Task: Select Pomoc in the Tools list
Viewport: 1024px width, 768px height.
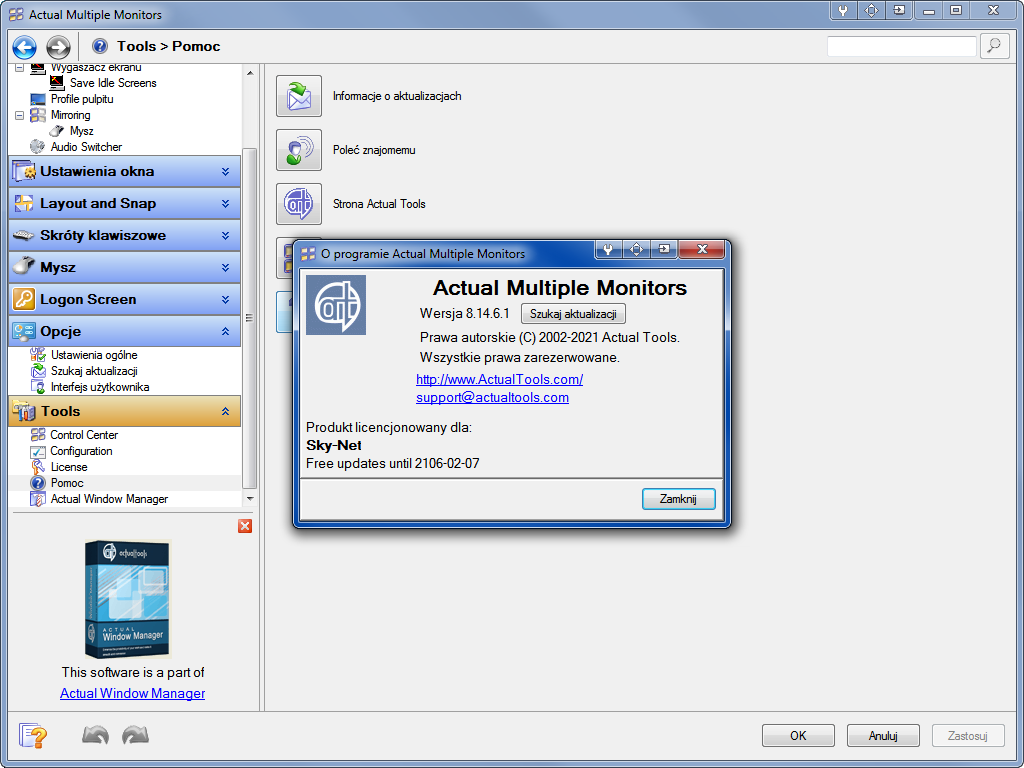Action: tap(67, 483)
